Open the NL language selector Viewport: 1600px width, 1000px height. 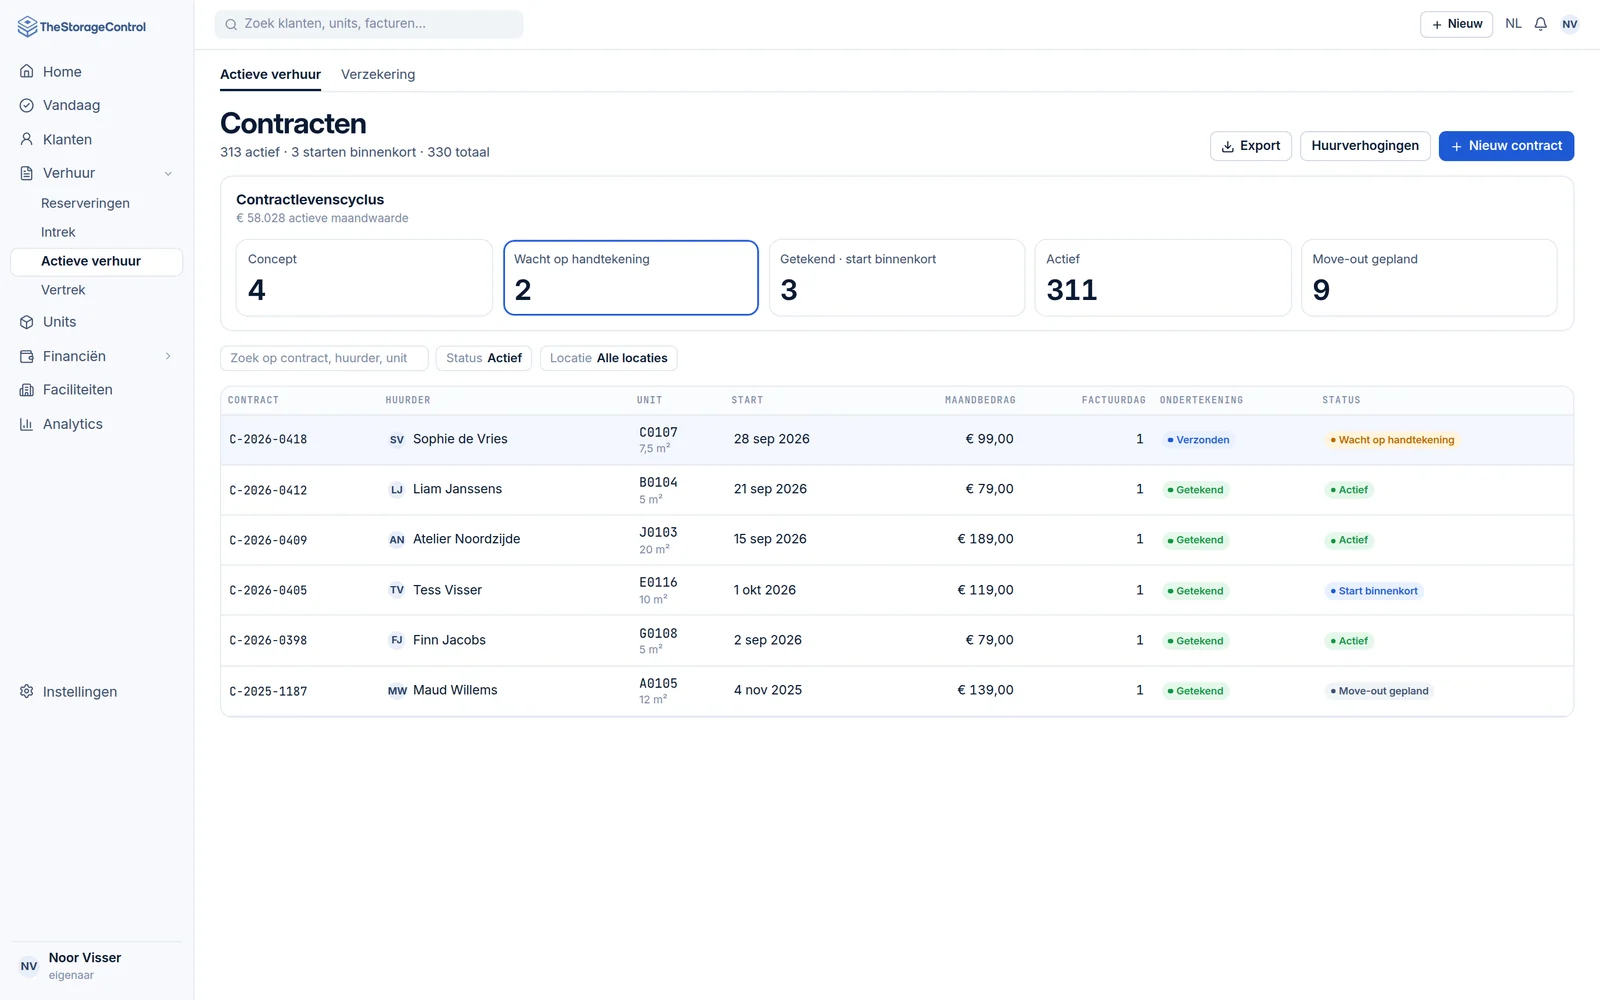[x=1513, y=24]
